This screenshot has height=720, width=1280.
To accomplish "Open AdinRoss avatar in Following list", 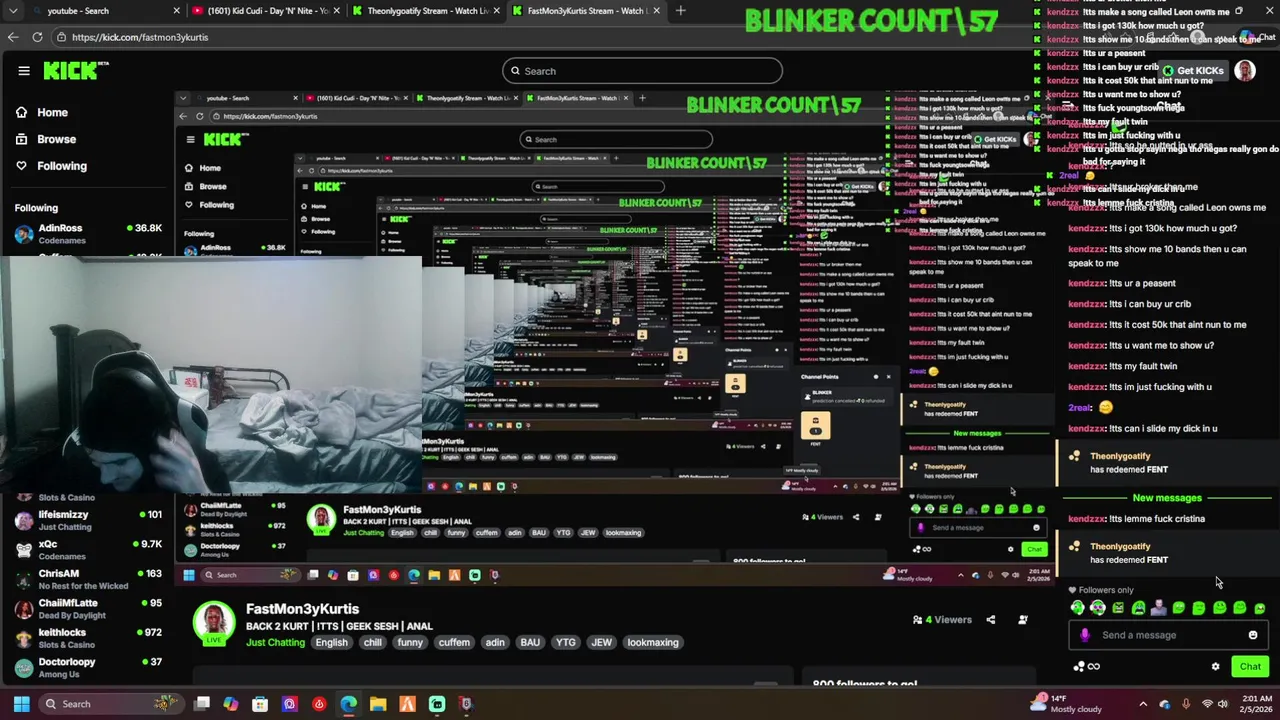I will tap(24, 235).
